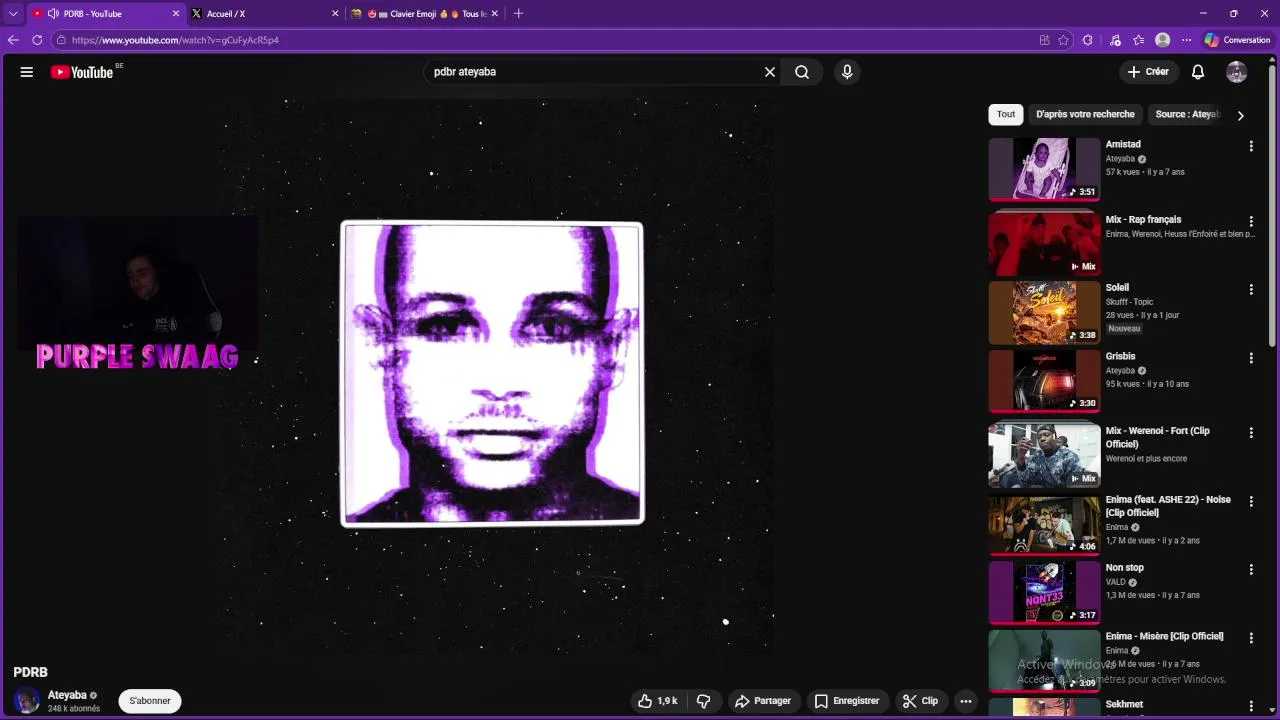Clear the search text with the X icon

pos(770,72)
